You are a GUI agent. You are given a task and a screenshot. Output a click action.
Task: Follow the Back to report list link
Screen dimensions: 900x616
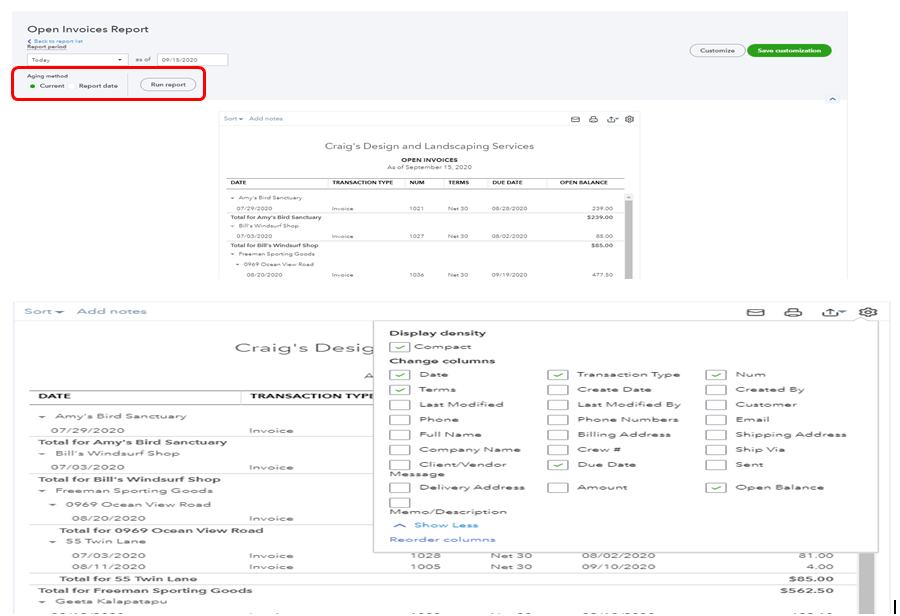[x=56, y=41]
